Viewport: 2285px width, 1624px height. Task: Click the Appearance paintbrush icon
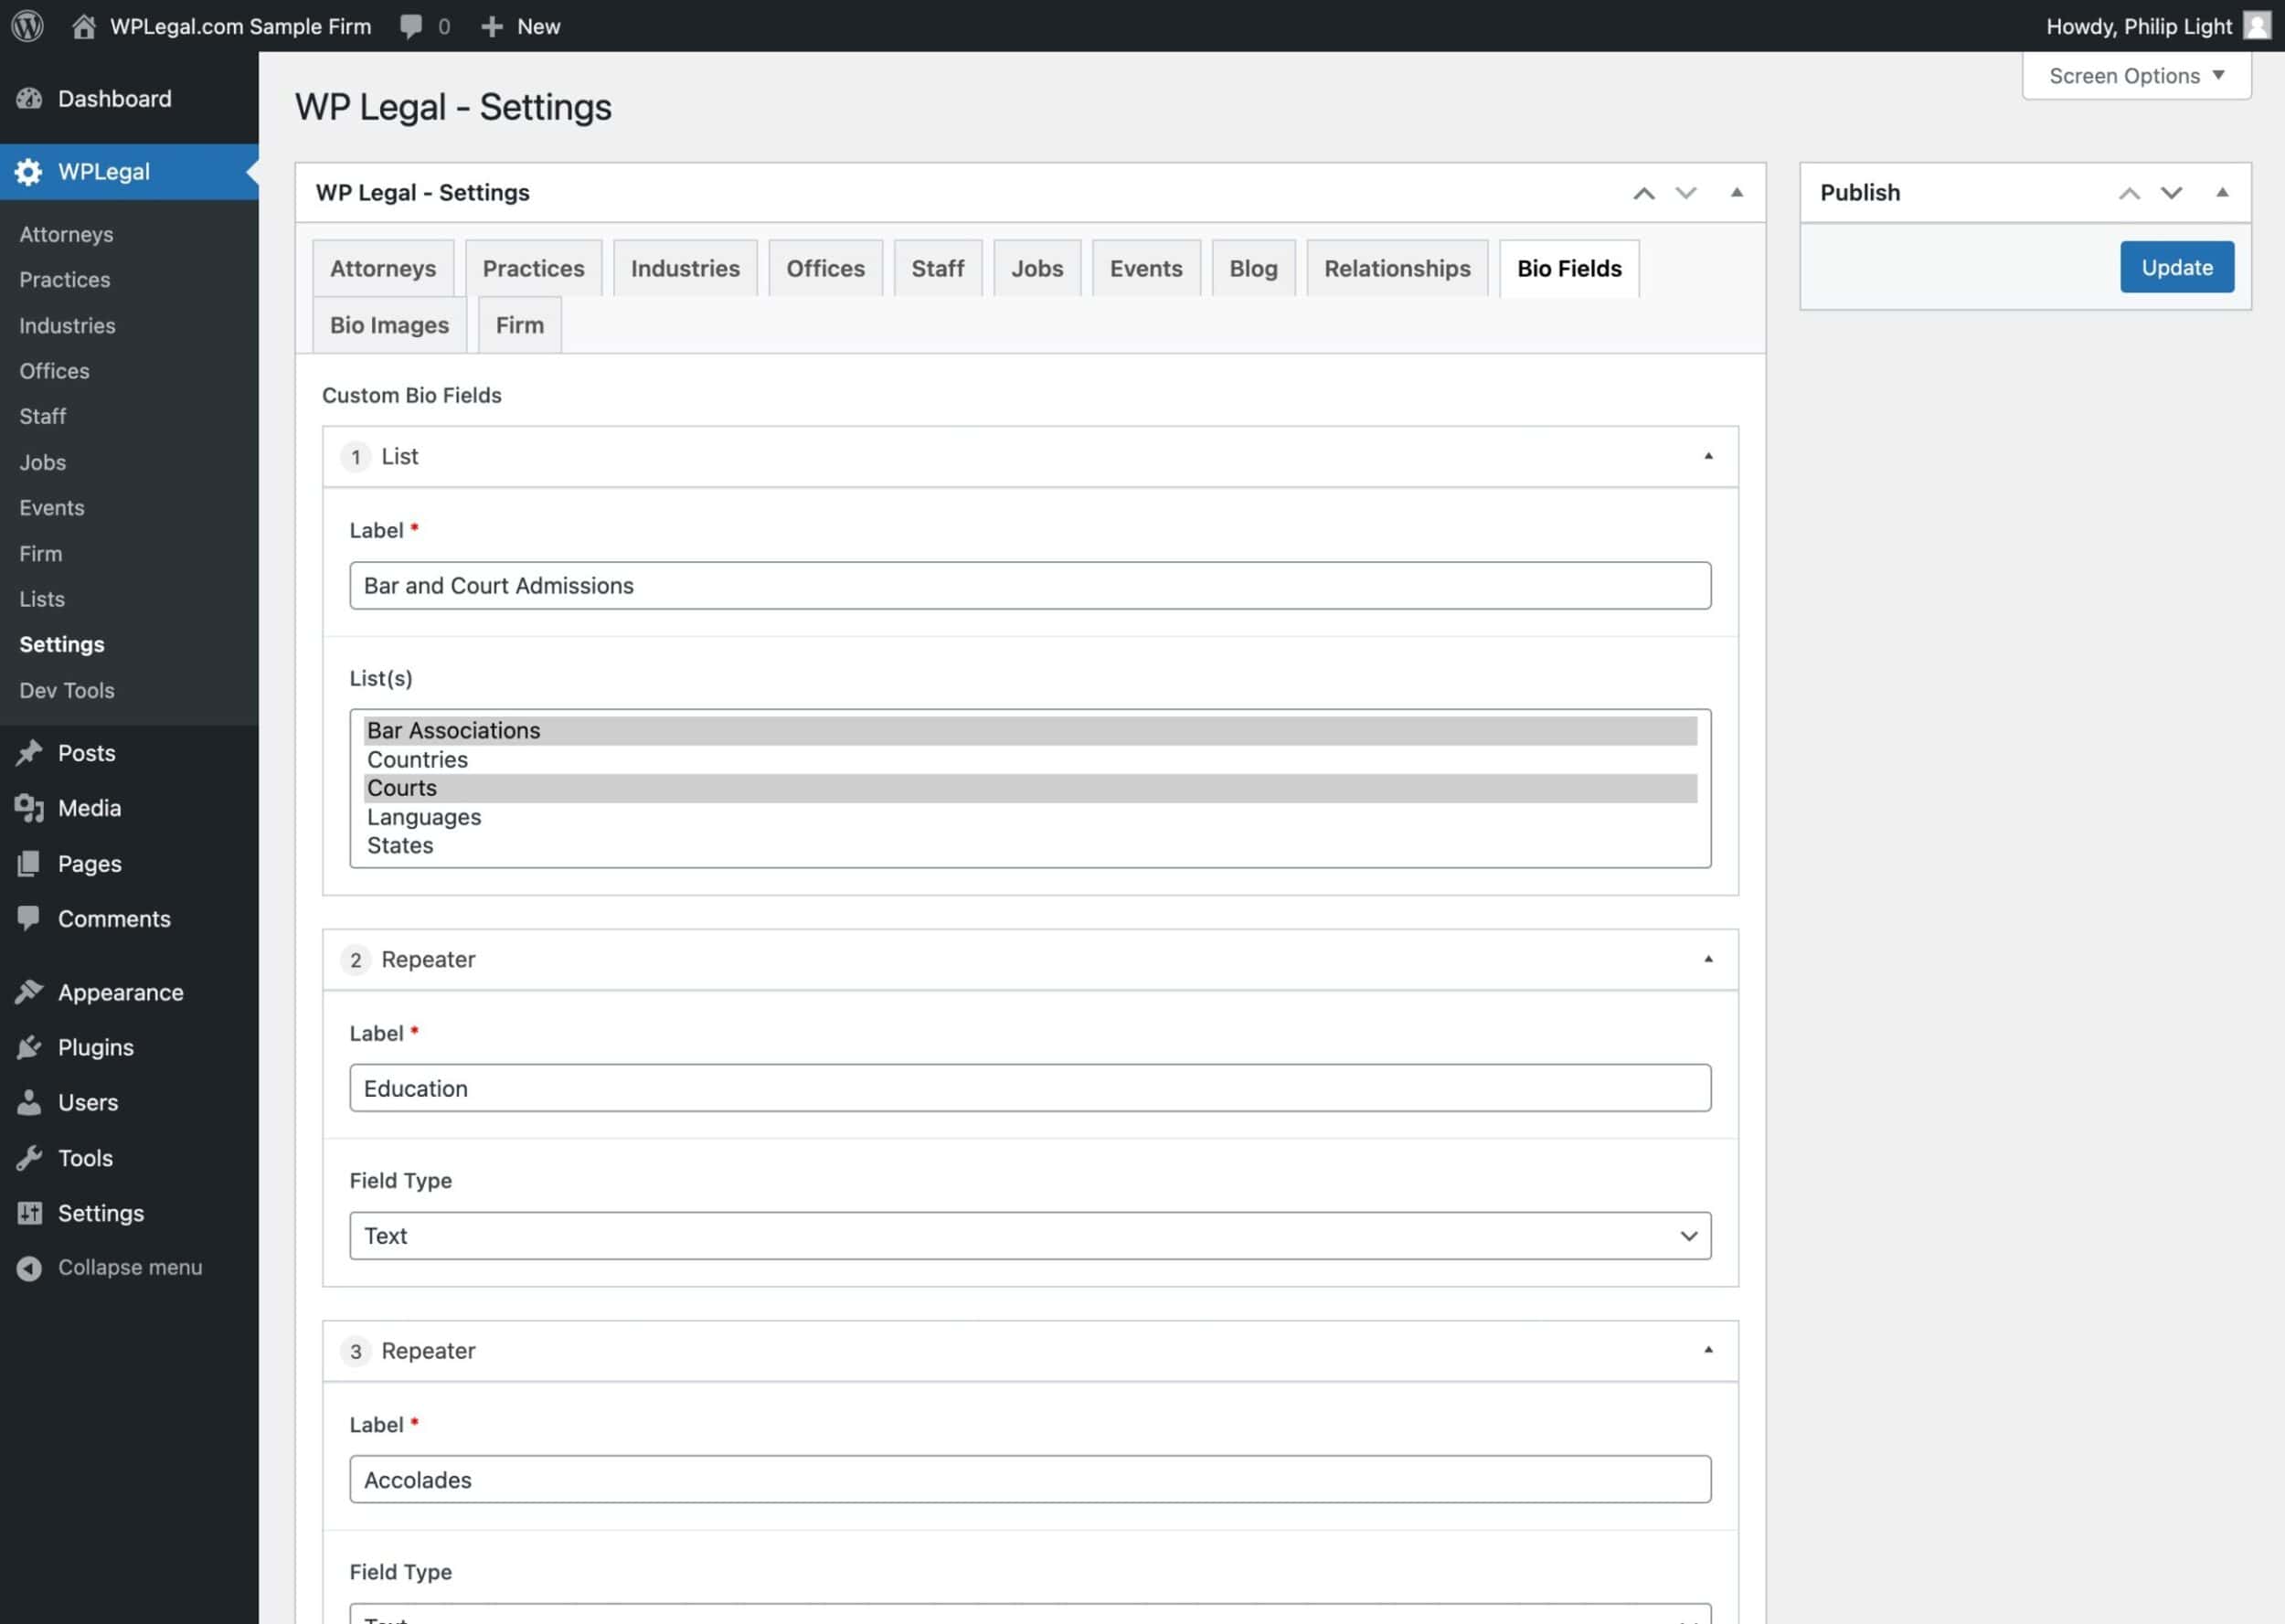click(x=30, y=992)
